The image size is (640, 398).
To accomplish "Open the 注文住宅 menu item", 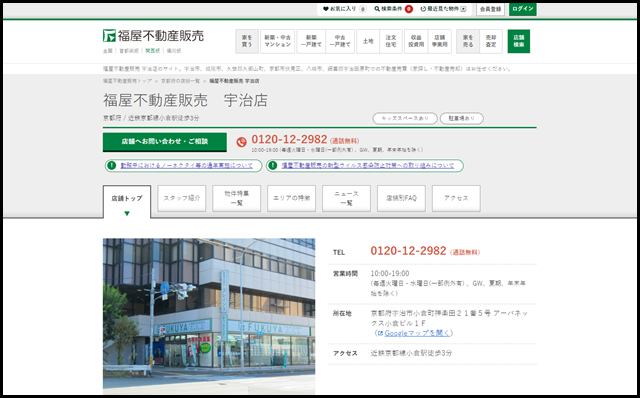I will pos(391,41).
